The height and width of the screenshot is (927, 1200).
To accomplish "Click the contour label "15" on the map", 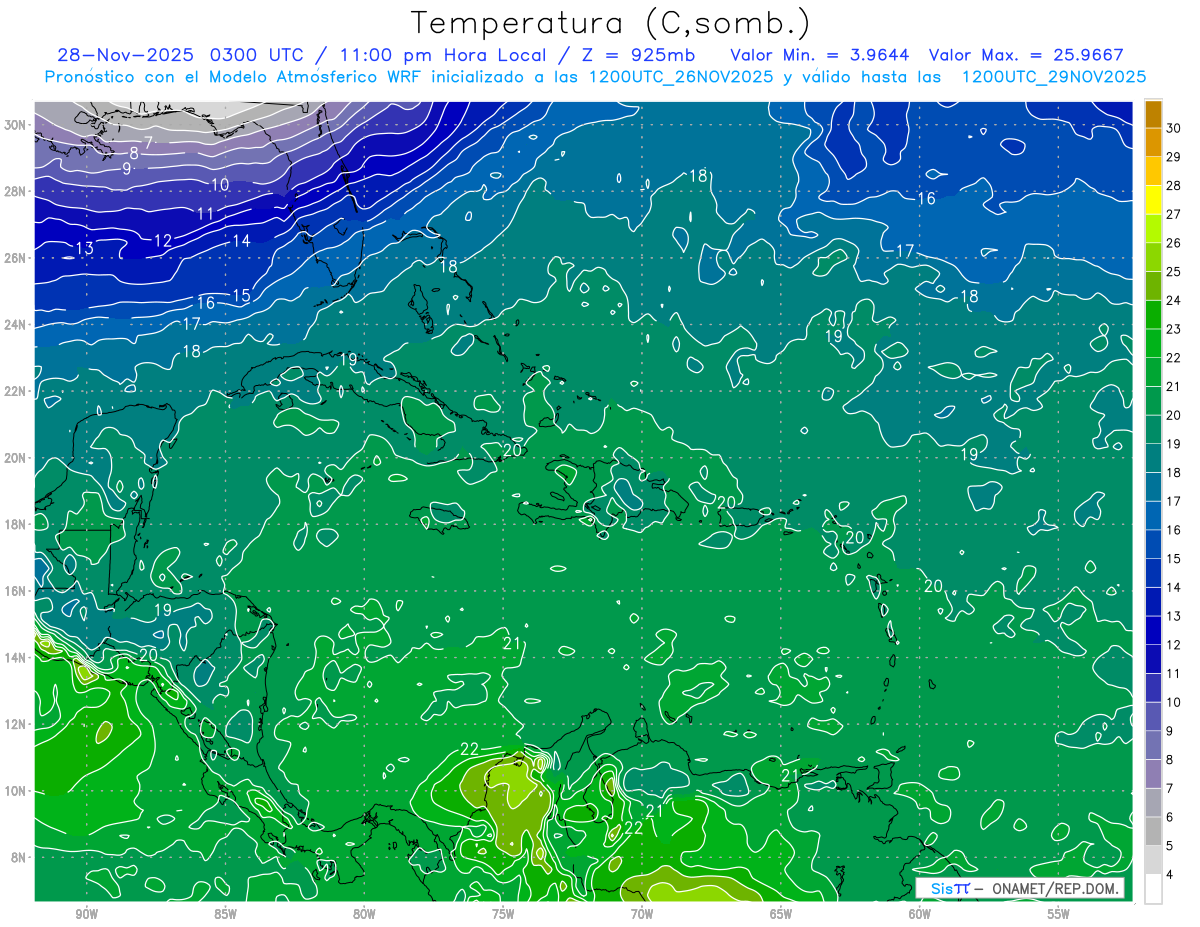I will click(241, 296).
